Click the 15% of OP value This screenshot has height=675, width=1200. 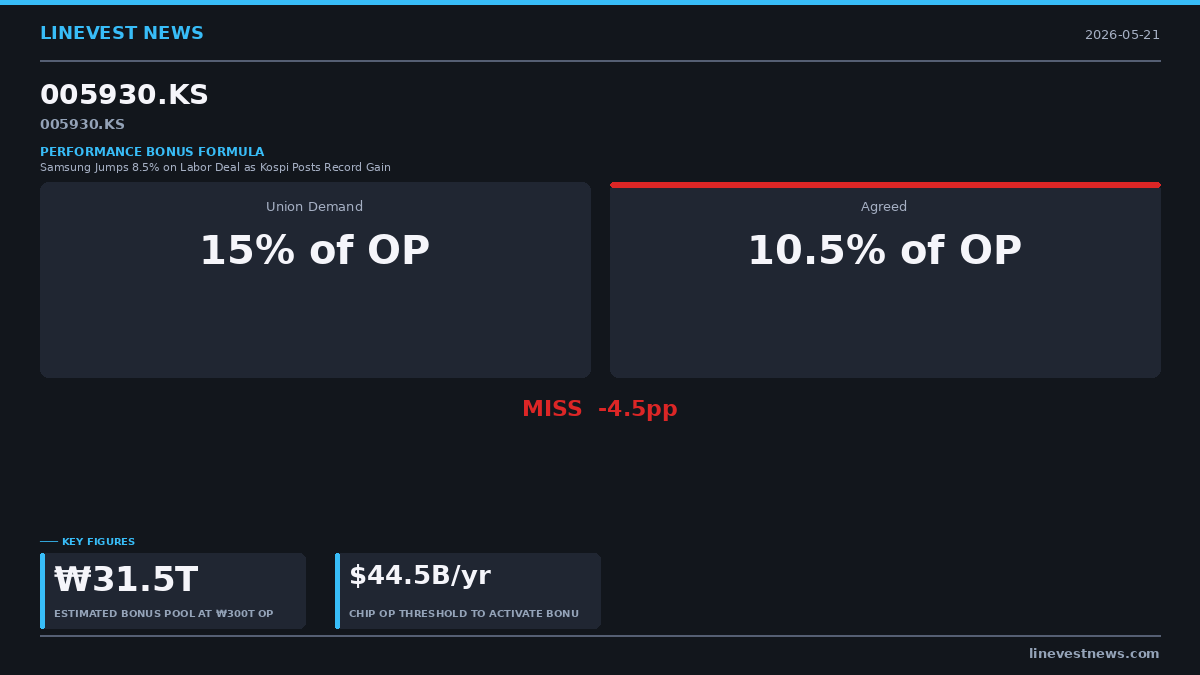point(315,252)
